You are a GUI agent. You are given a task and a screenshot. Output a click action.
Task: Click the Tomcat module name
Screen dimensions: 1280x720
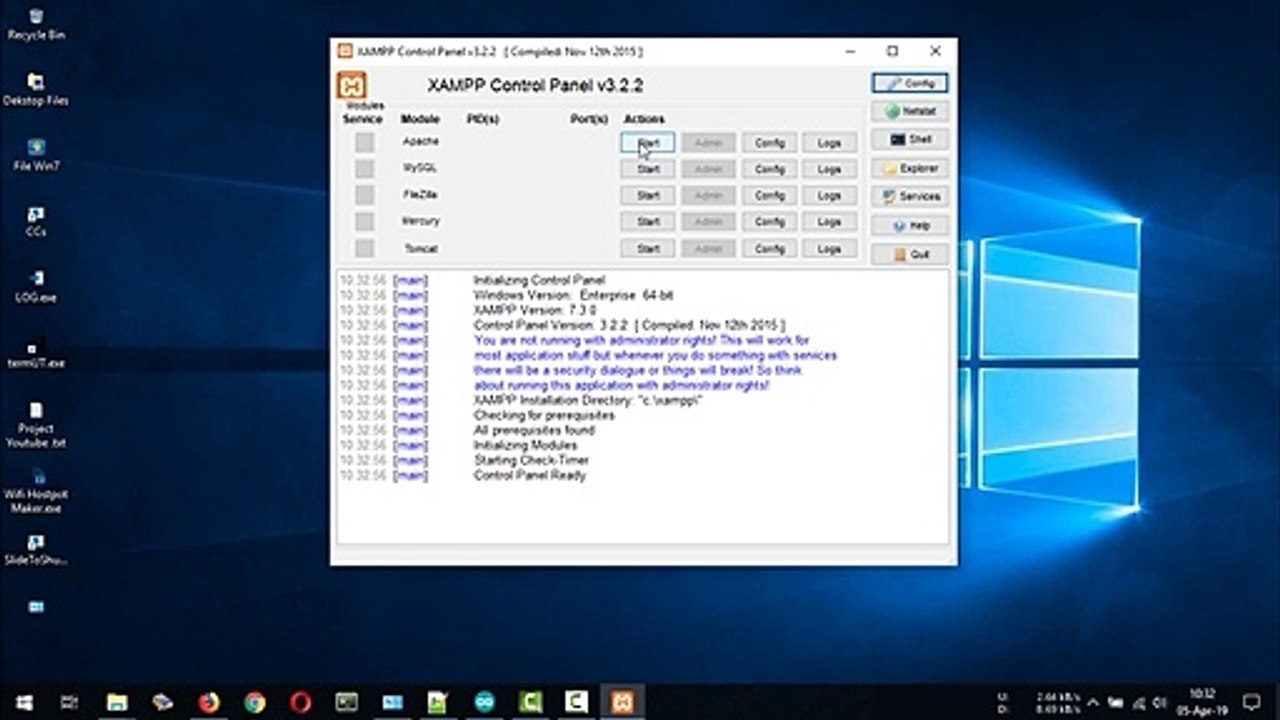[421, 248]
